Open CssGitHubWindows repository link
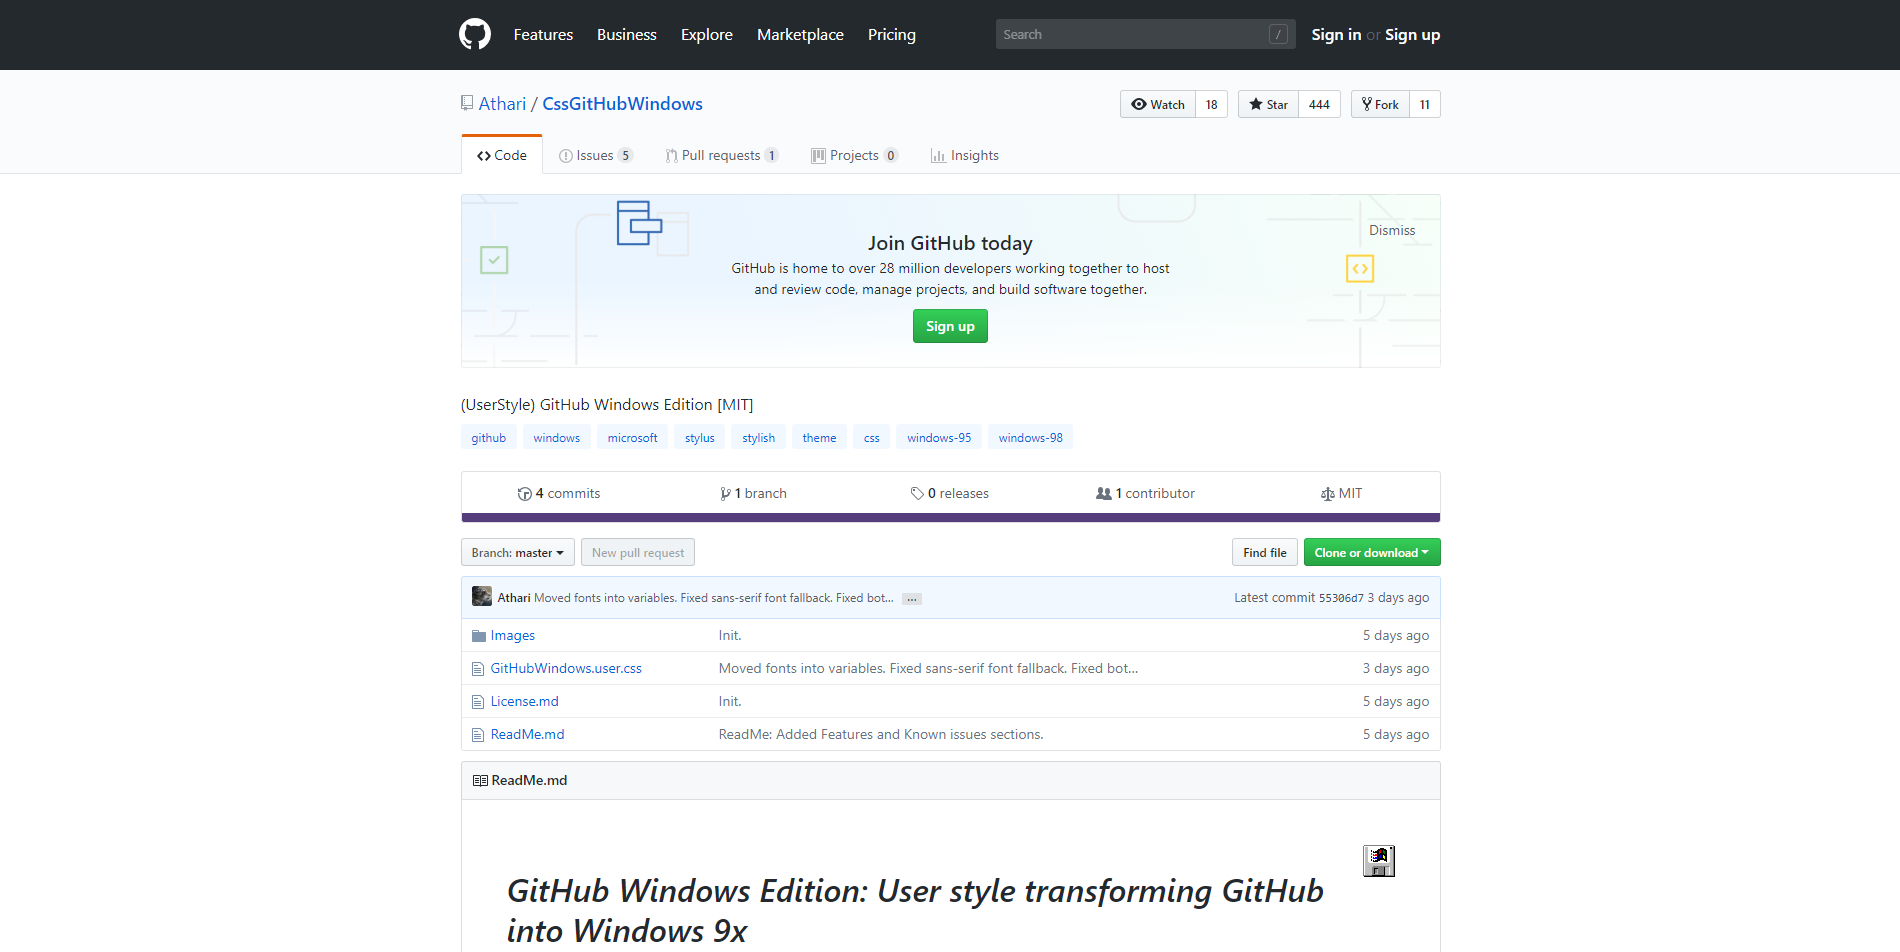Viewport: 1900px width, 952px height. [x=622, y=104]
